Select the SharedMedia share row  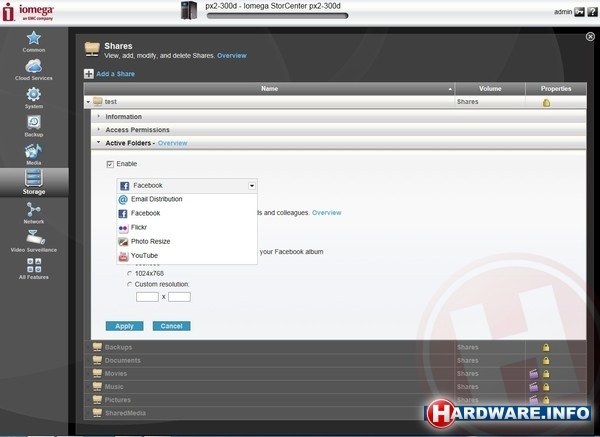pos(335,413)
